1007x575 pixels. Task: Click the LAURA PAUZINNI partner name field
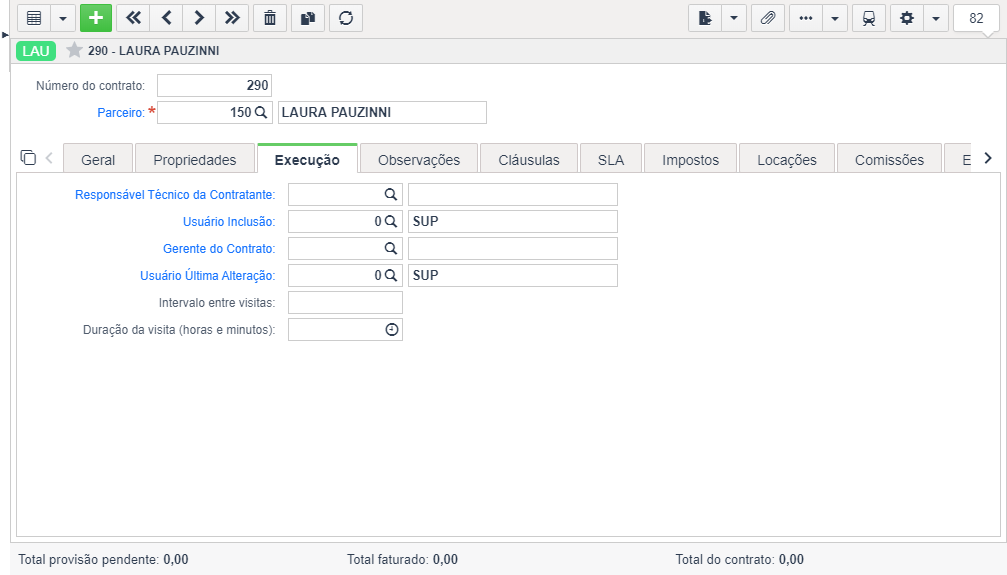pos(382,112)
